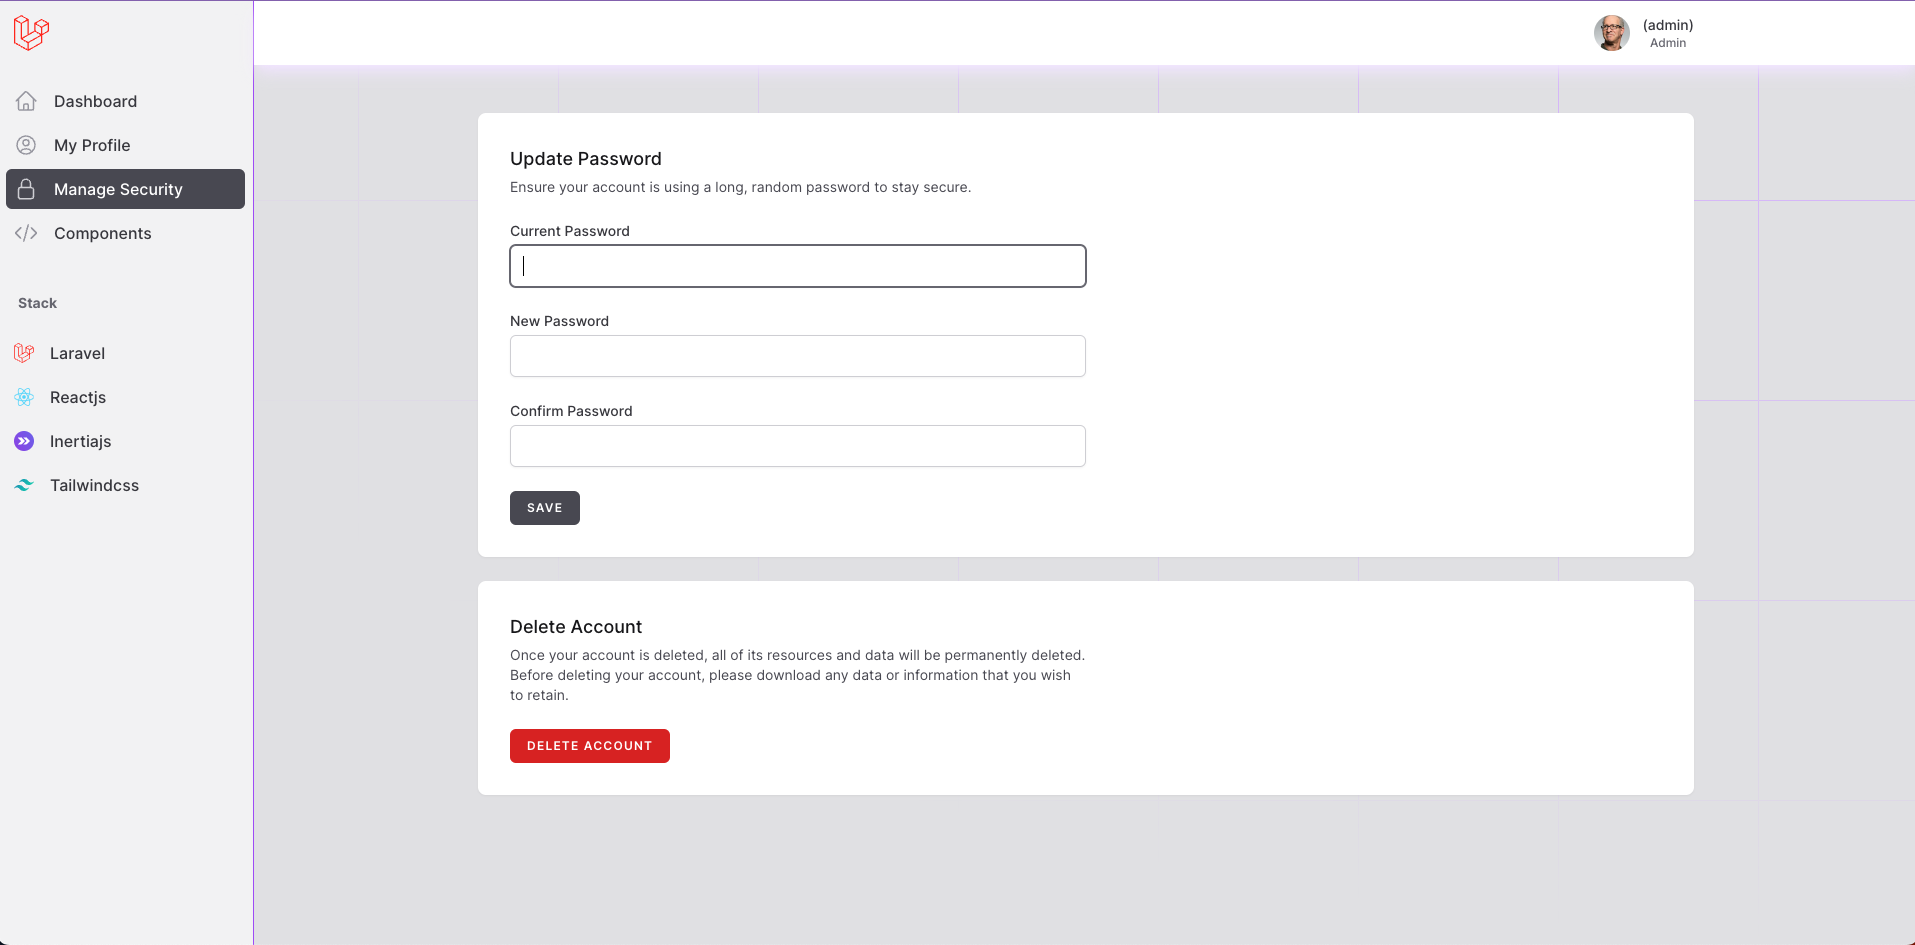Open My Profile from the sidebar
1915x945 pixels.
(92, 145)
